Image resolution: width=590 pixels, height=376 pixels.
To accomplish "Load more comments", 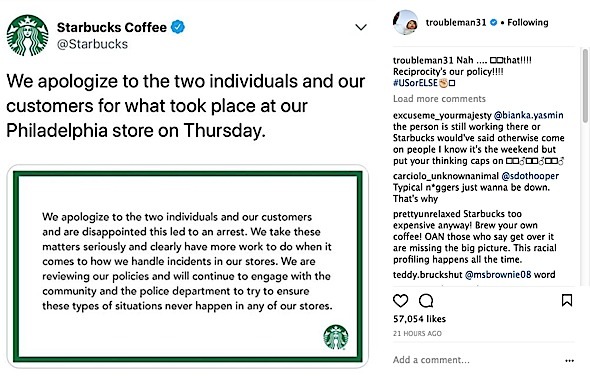I will (439, 99).
